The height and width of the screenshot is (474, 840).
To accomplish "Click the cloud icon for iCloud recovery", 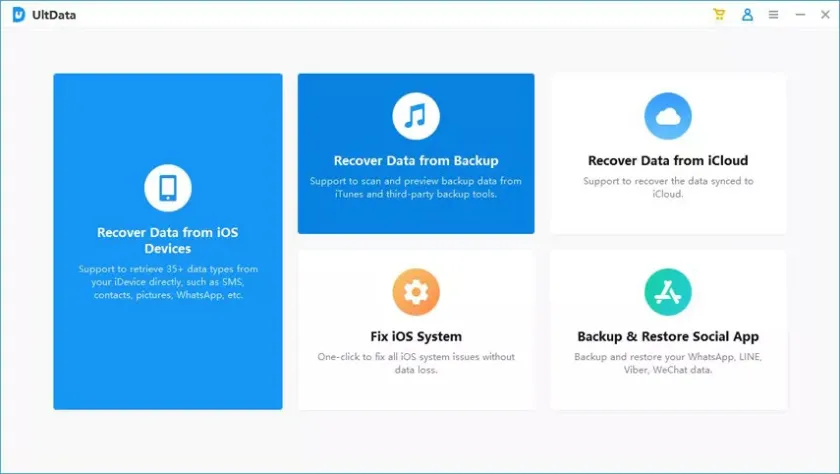I will (668, 116).
